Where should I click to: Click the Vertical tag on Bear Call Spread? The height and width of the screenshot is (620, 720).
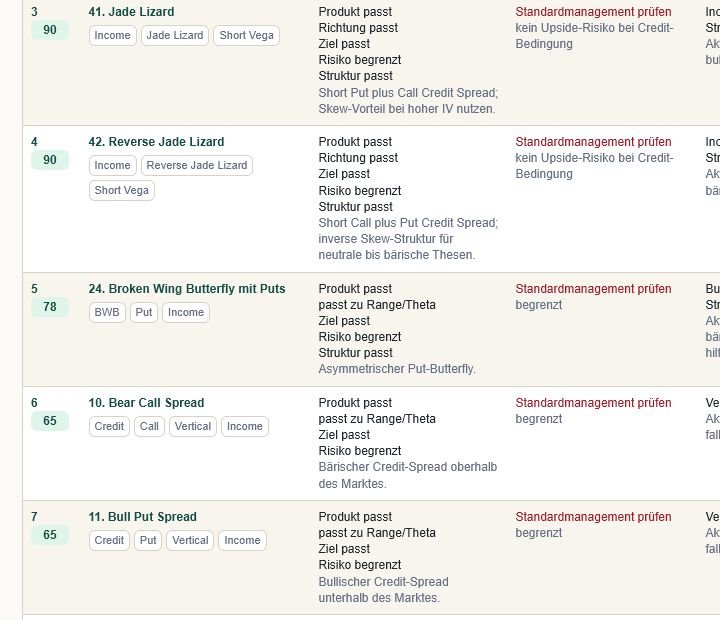(193, 426)
